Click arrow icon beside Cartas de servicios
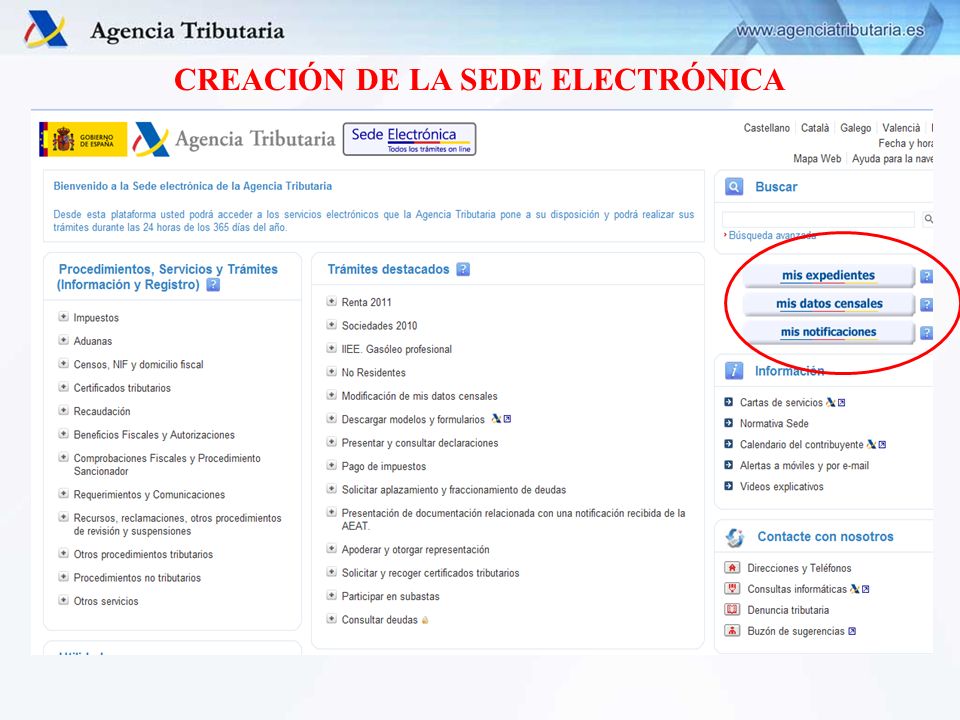 click(729, 402)
